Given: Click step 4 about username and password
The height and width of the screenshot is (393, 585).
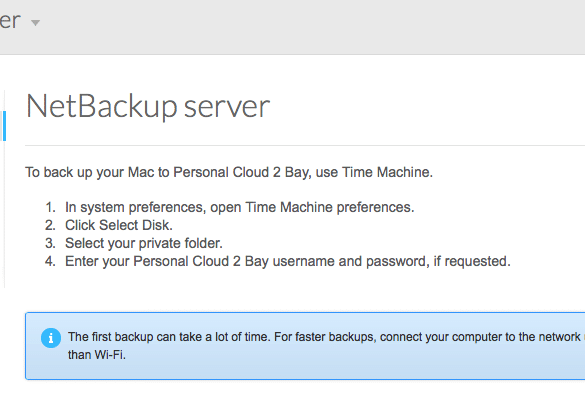Looking at the screenshot, I should 288,261.
